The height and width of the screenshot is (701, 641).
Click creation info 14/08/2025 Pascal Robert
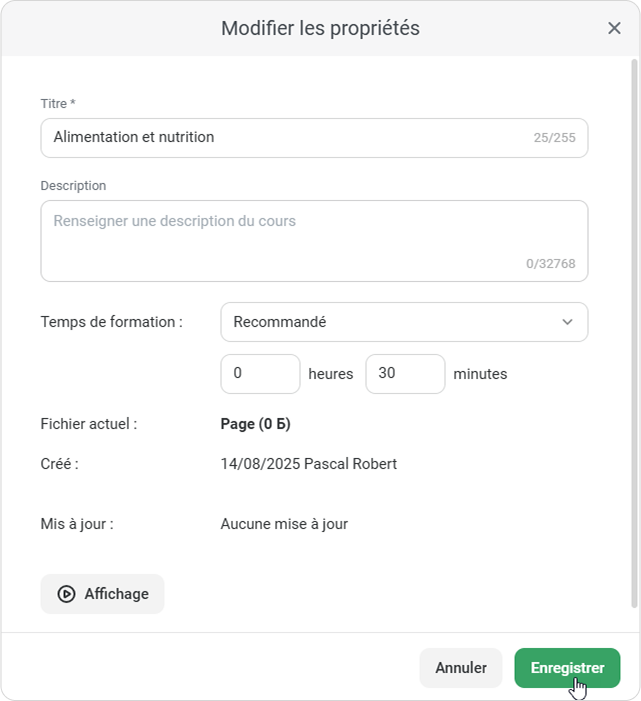click(x=308, y=464)
